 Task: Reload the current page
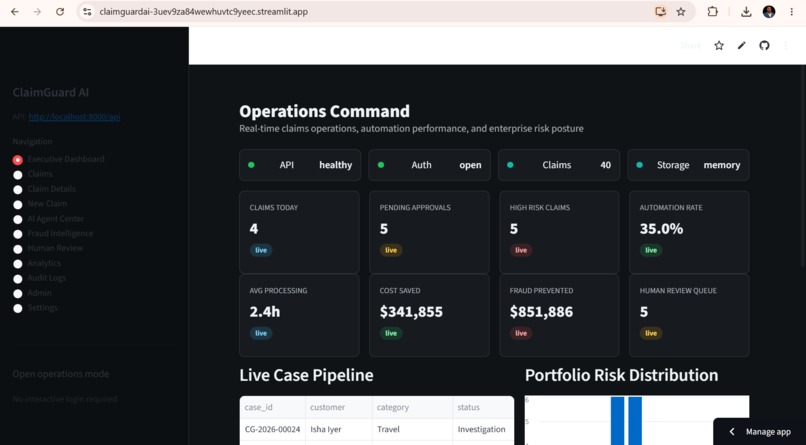60,12
